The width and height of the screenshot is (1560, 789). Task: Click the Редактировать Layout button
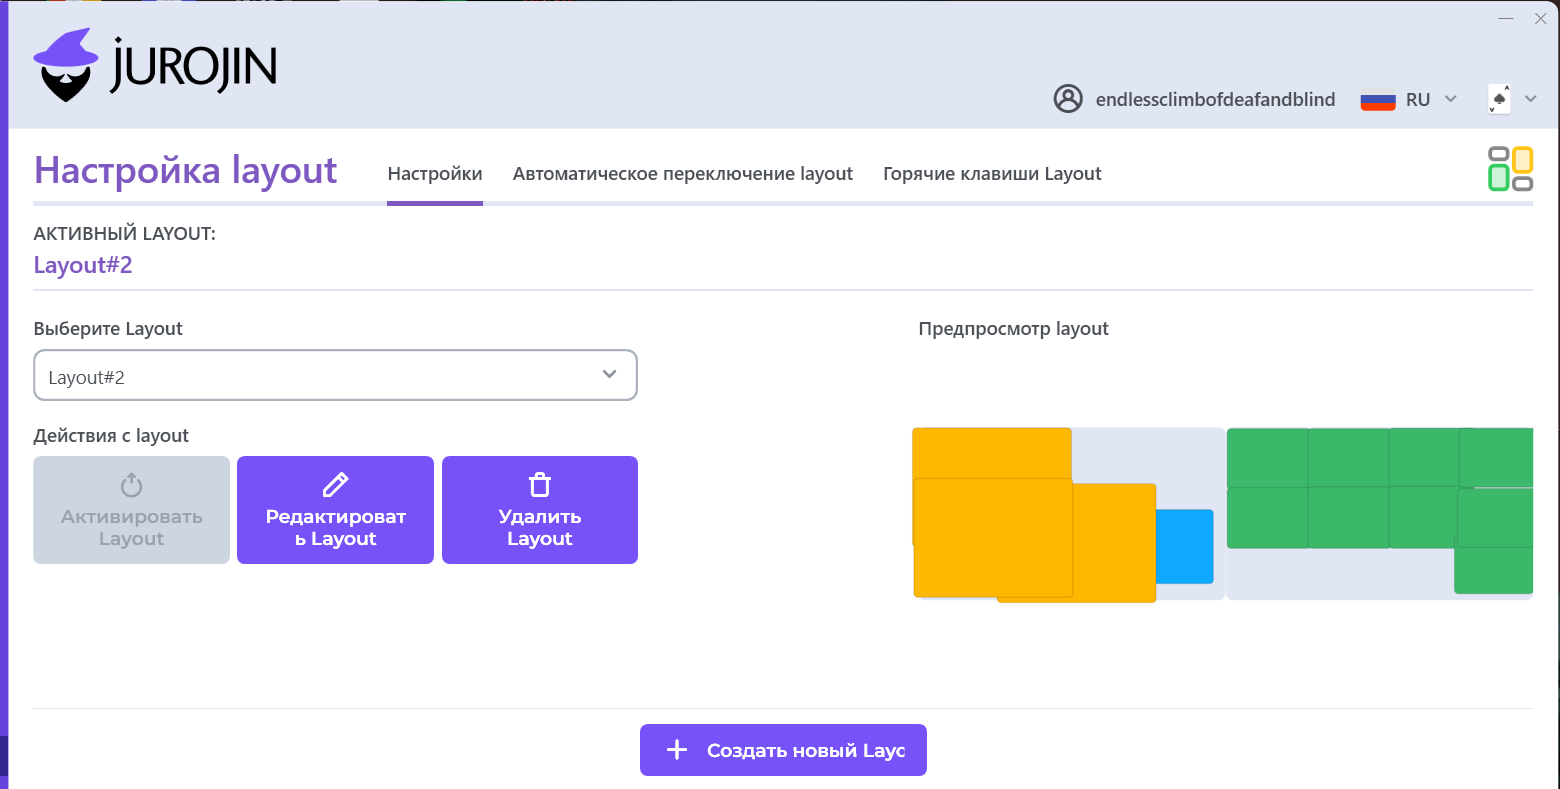click(335, 510)
